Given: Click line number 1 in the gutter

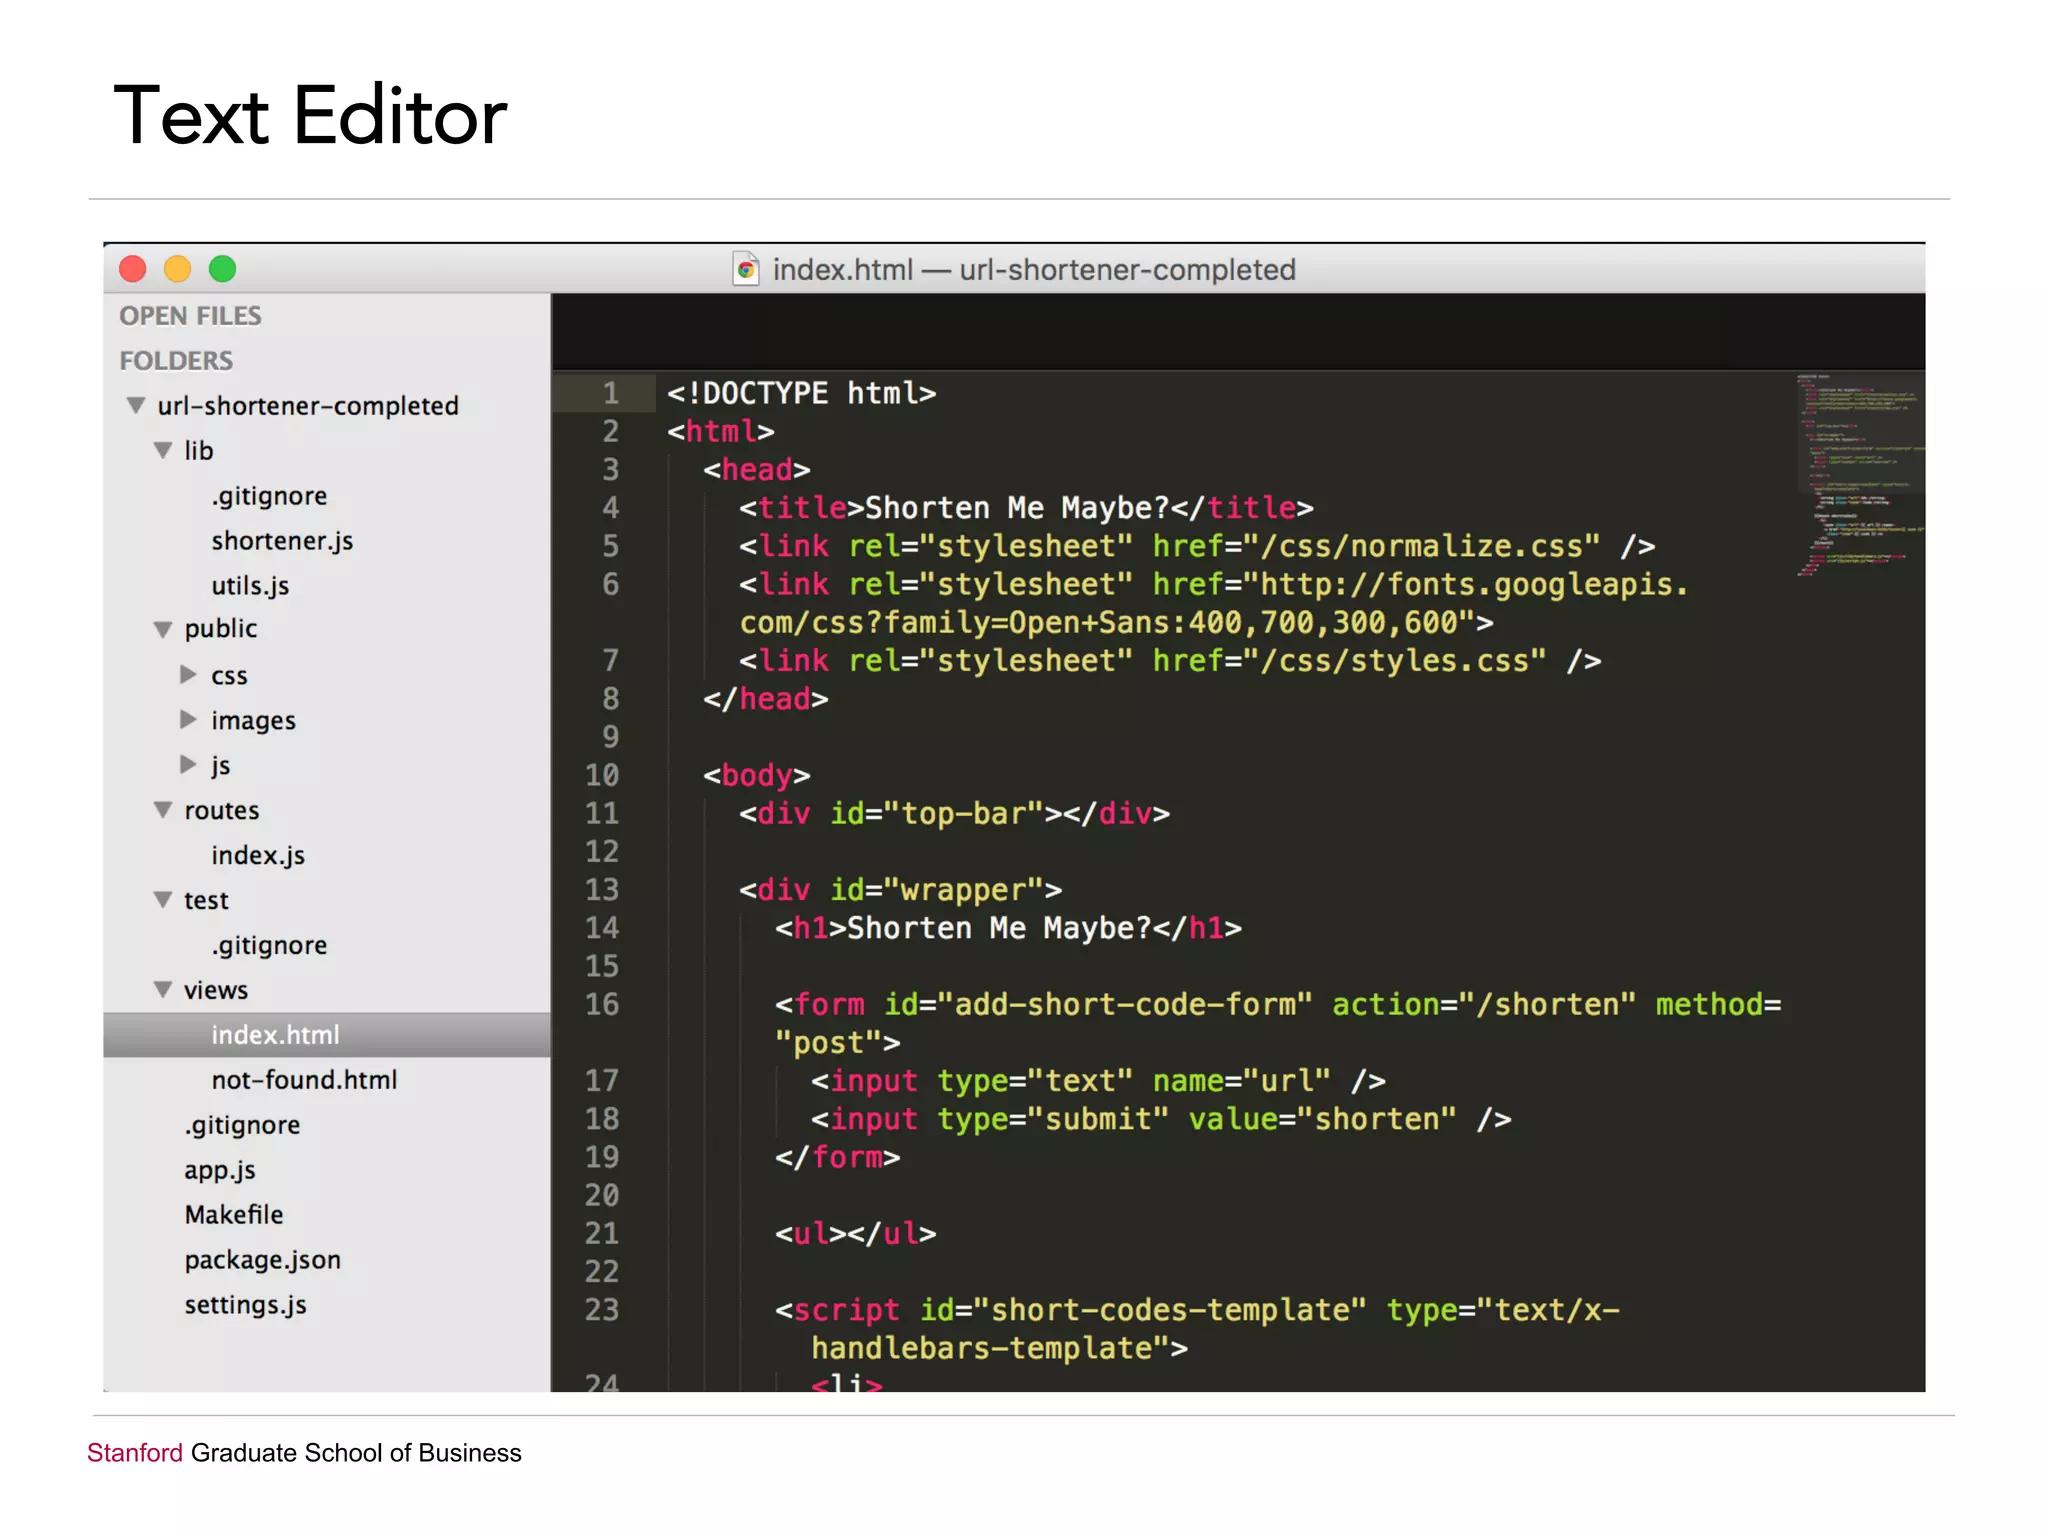Looking at the screenshot, I should [610, 393].
